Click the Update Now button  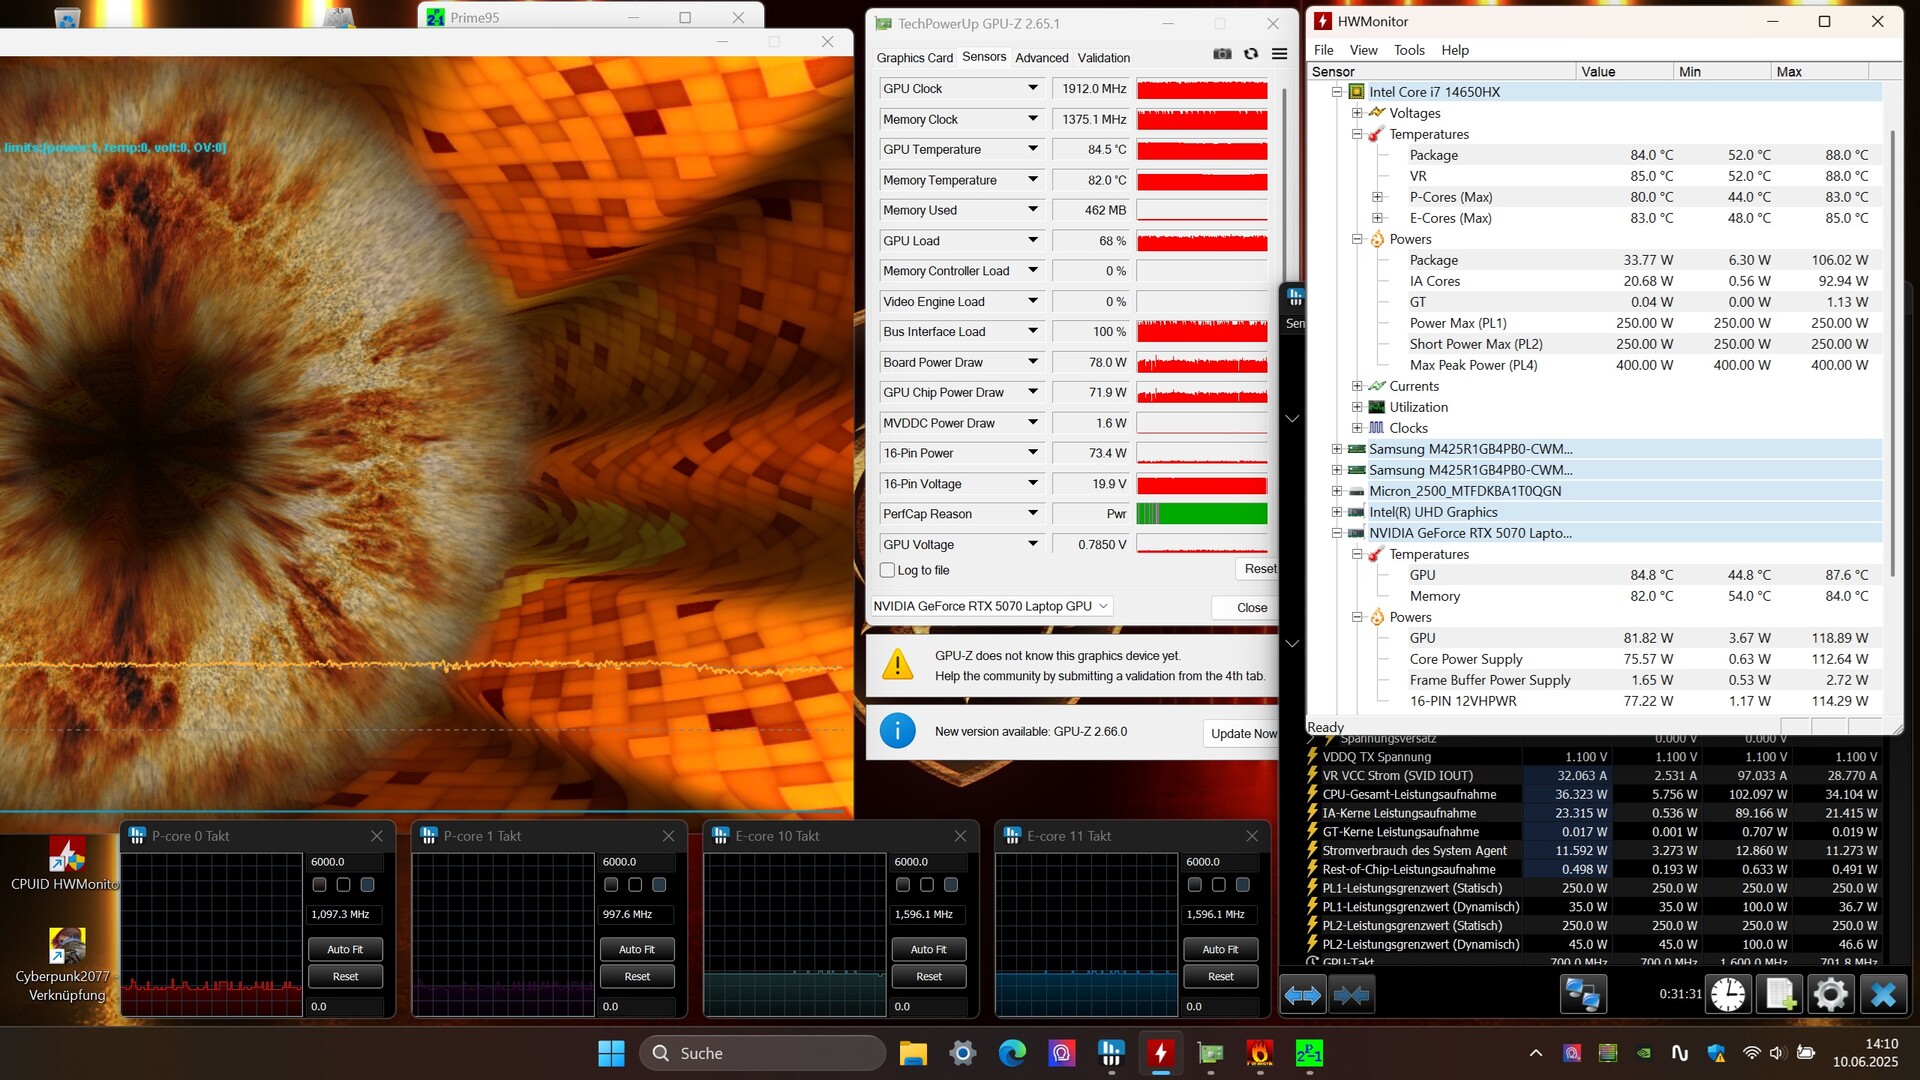click(x=1242, y=733)
